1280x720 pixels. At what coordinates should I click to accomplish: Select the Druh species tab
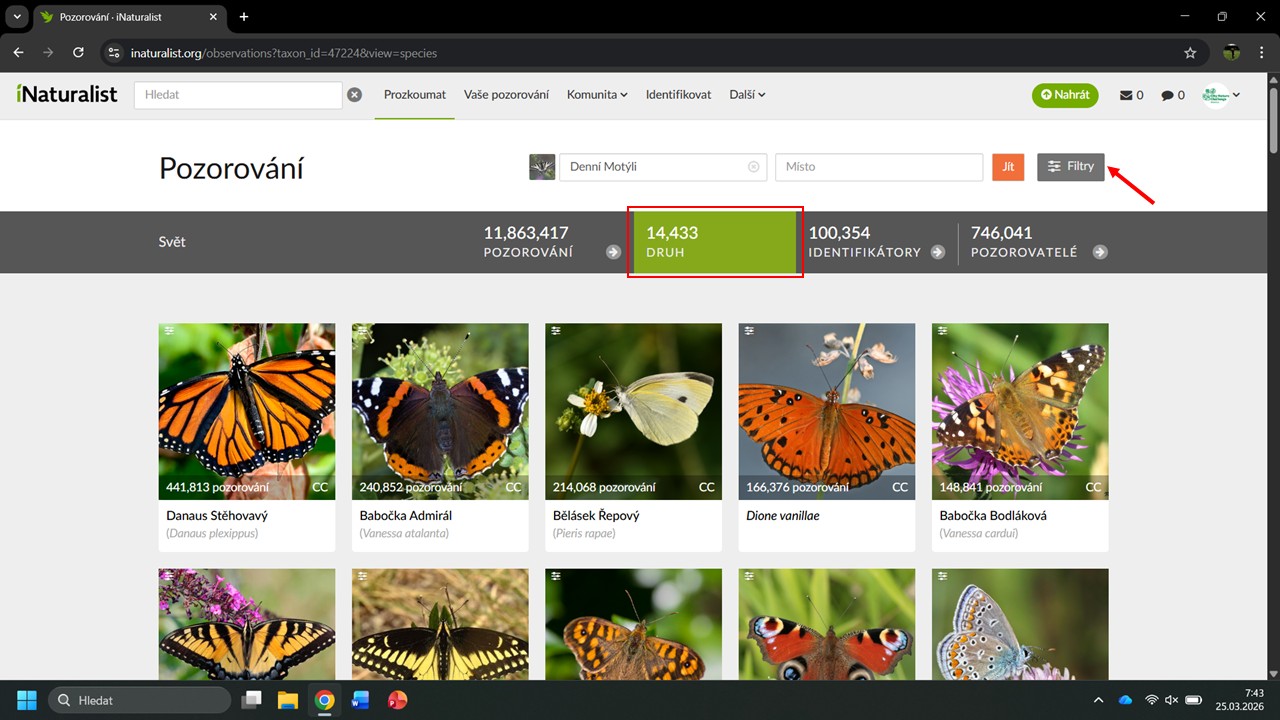click(x=714, y=242)
